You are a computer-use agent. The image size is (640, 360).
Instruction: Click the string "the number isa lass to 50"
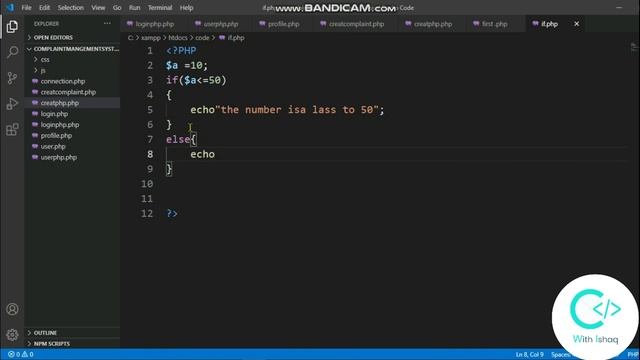(x=297, y=110)
